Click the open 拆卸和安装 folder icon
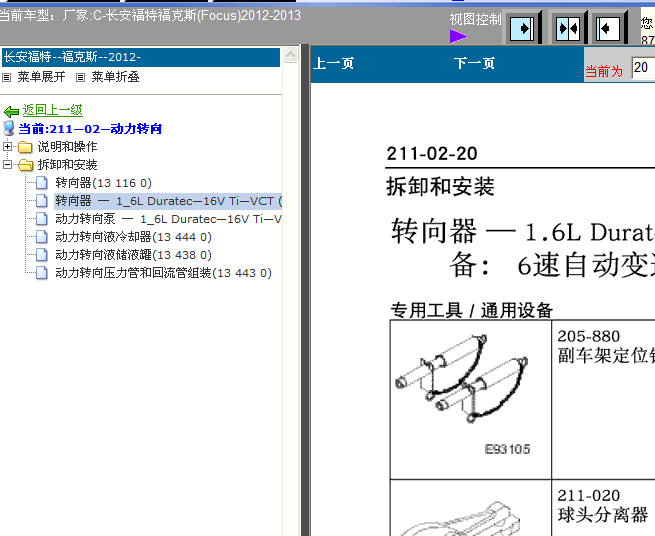 coord(25,165)
